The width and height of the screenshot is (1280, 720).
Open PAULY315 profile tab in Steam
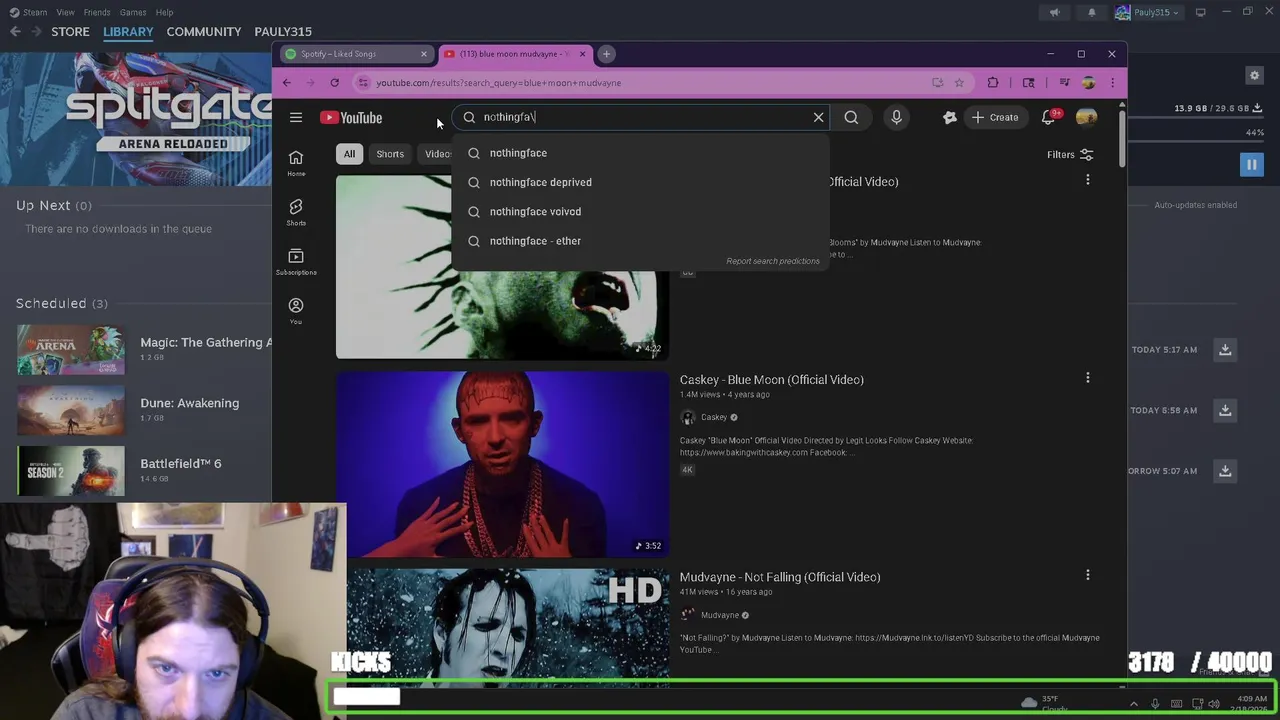coord(283,31)
